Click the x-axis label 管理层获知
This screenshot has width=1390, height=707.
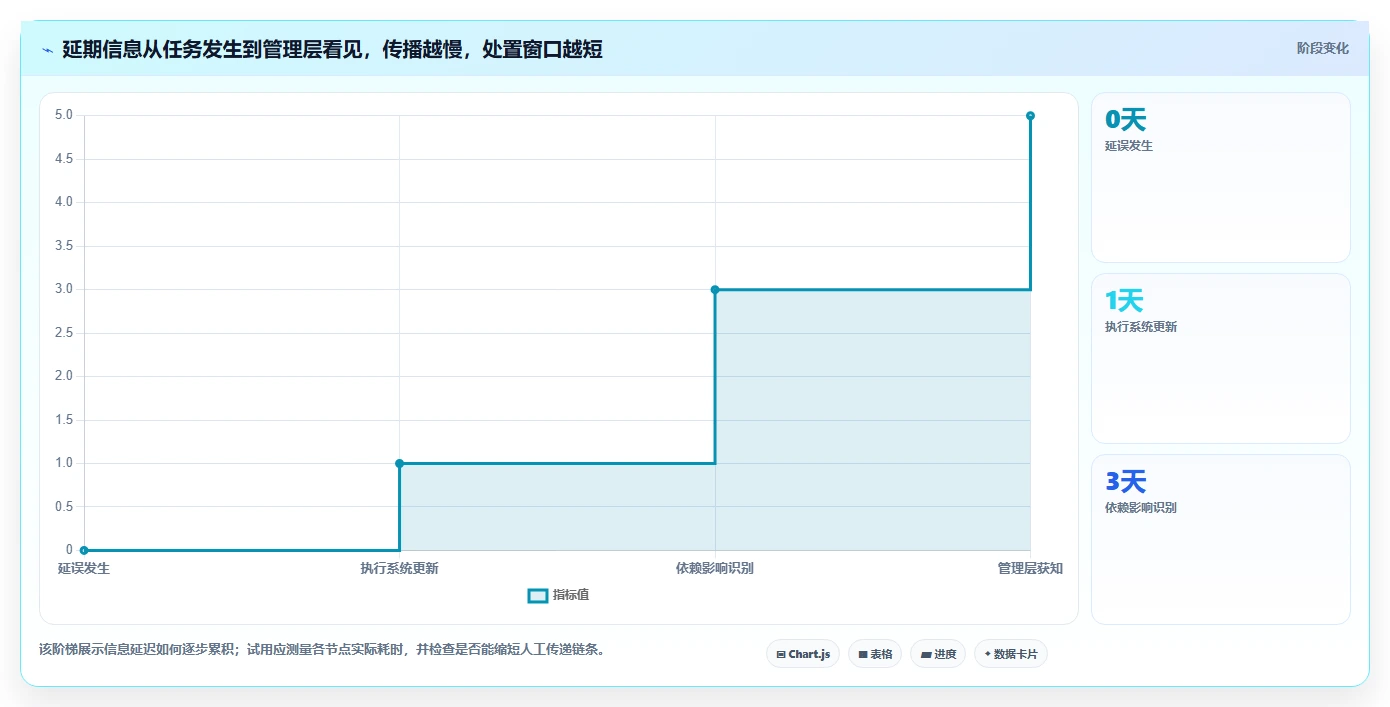point(1030,569)
